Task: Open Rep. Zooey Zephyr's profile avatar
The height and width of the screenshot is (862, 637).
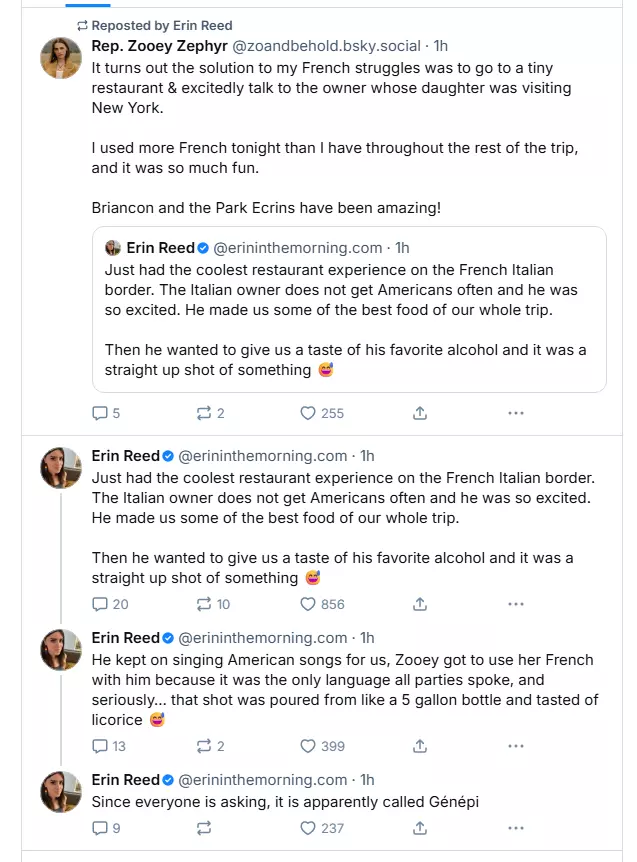Action: tap(60, 58)
